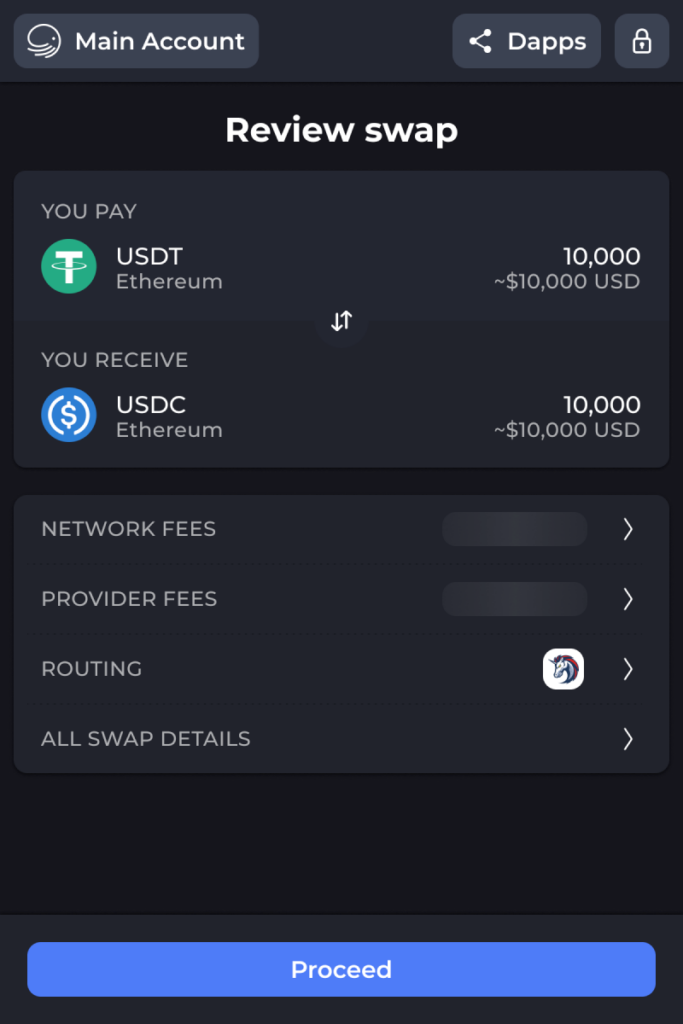The image size is (683, 1024).
Task: Click the ~$10,000 USD receive value
Action: (x=567, y=430)
